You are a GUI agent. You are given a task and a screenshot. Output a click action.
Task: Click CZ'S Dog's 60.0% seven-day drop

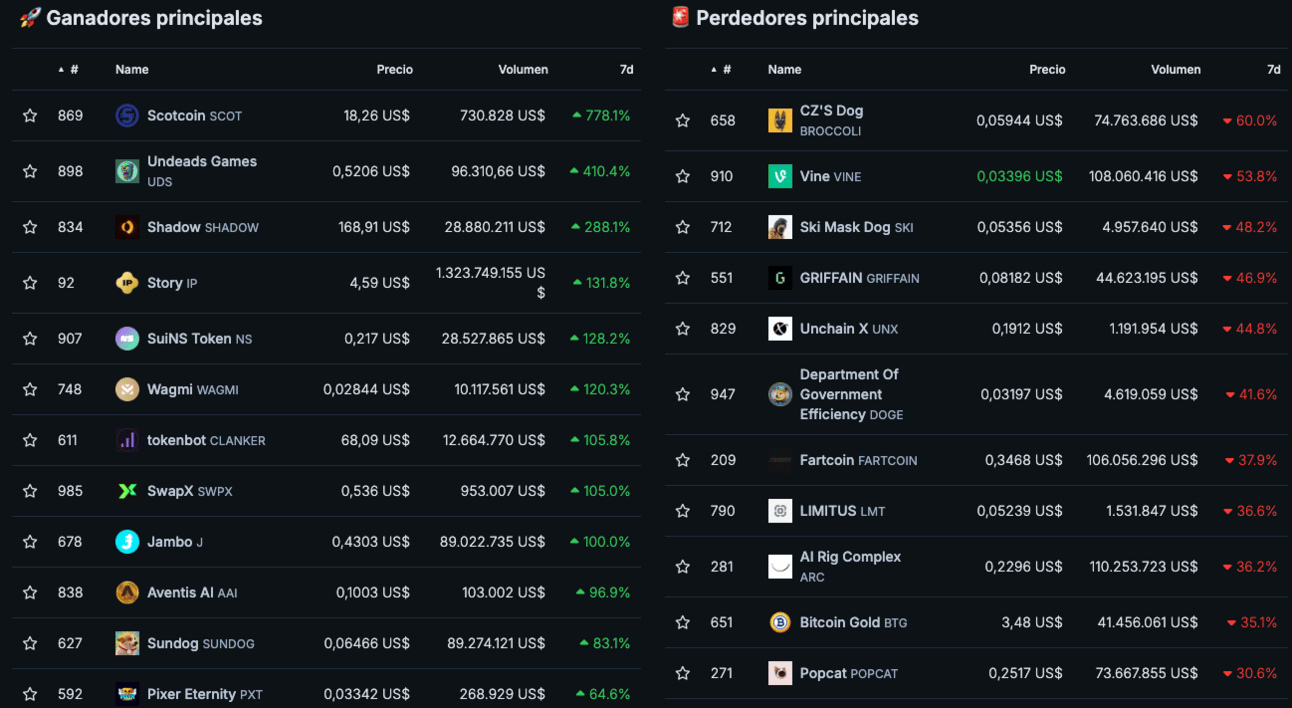coord(1250,120)
